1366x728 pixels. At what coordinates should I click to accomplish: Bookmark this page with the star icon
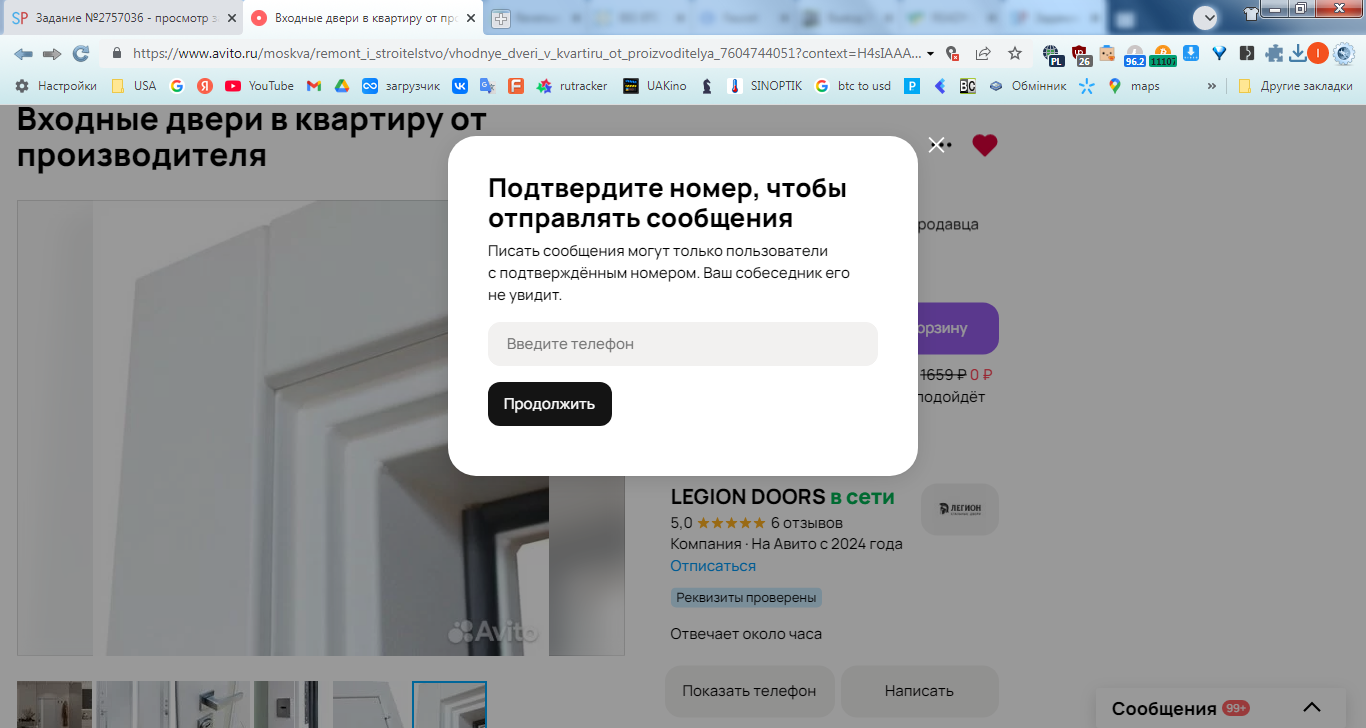click(1015, 54)
